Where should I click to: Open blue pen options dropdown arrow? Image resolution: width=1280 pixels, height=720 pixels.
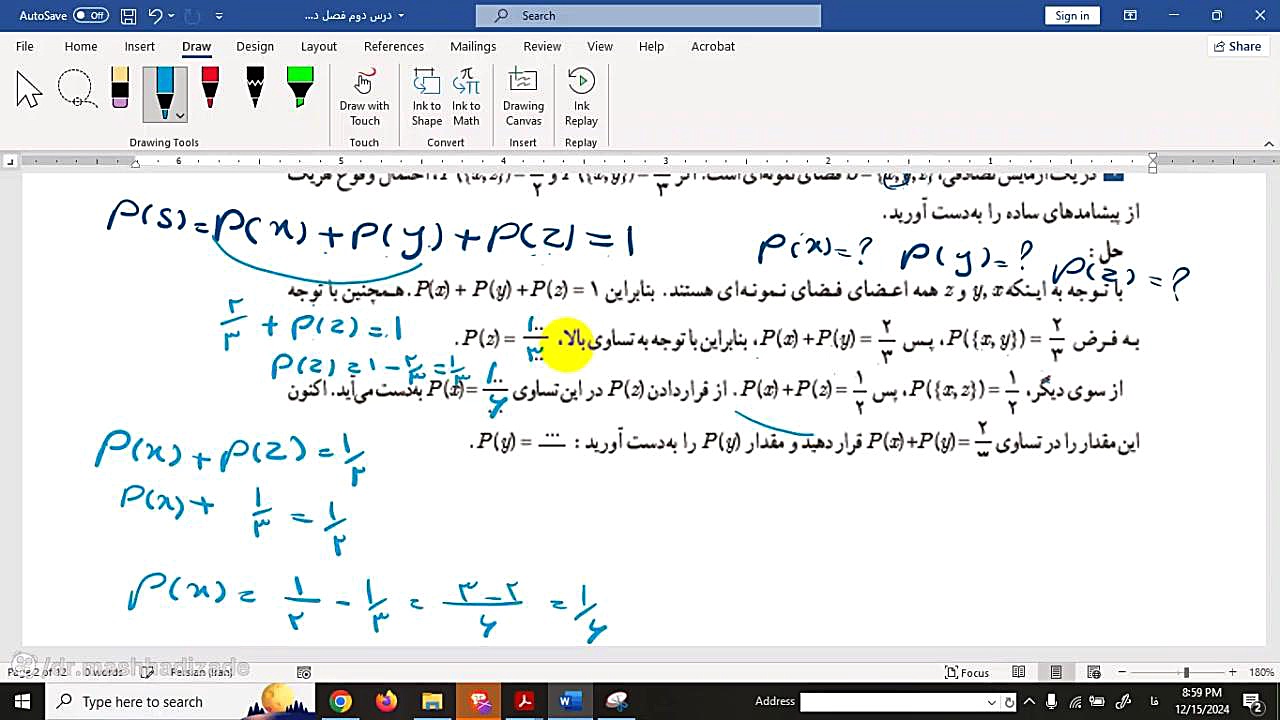tap(180, 115)
